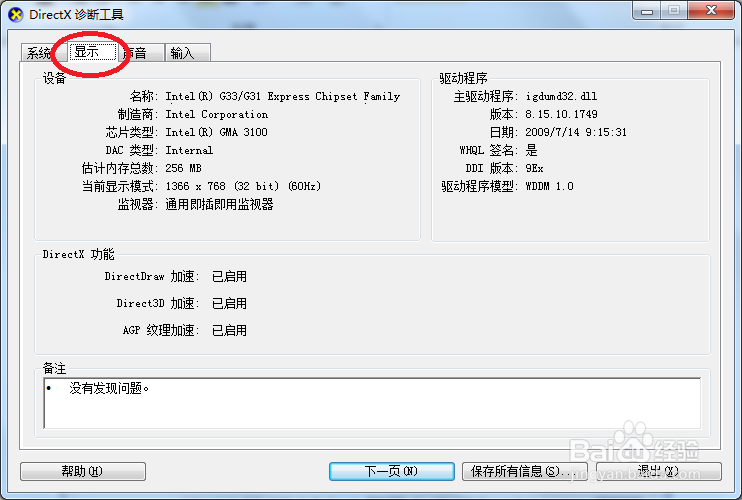
Task: Click Direct3D 加速 status '已启用'
Action: (229, 303)
